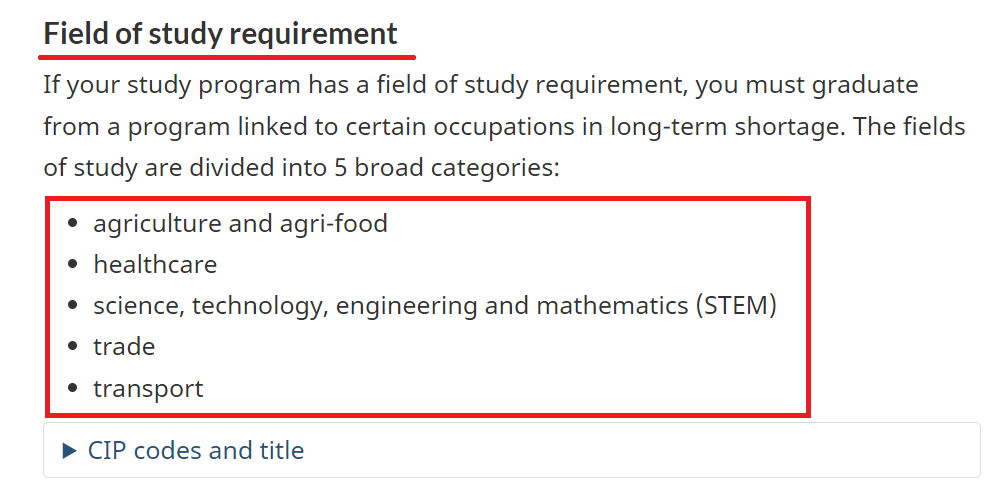Click the word 'mathematics' in the list

(612, 306)
